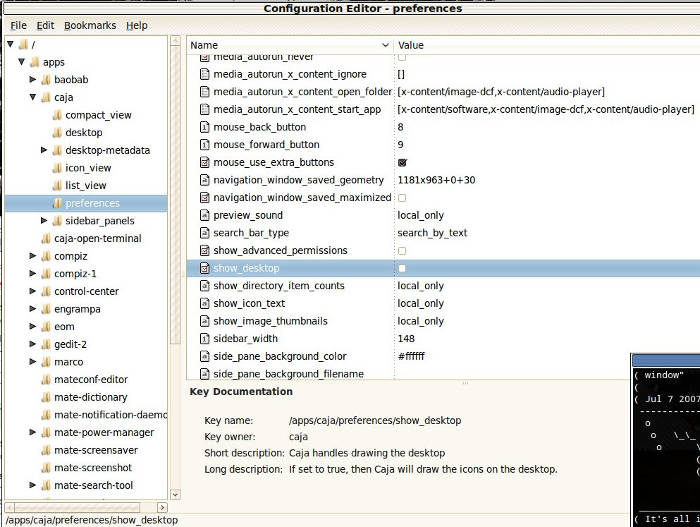The image size is (700, 527).
Task: Click the Value column header
Action: tap(547, 45)
